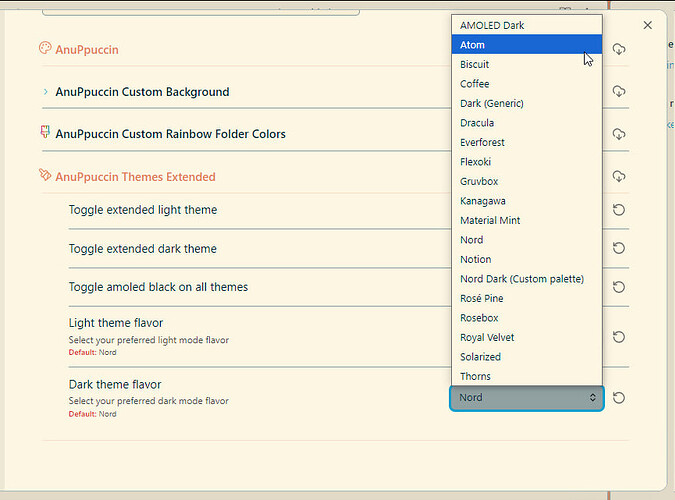Click the Dark theme flavor title
This screenshot has height=500, width=675.
115,384
